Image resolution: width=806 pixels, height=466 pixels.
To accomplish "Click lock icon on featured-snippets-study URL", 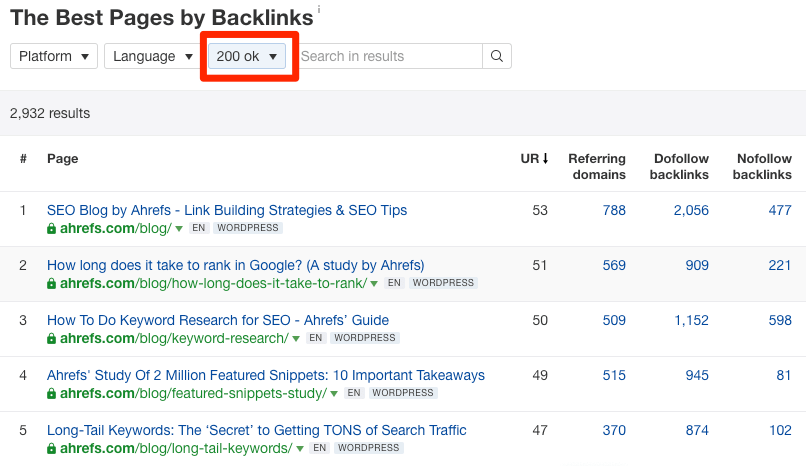I will coord(51,393).
